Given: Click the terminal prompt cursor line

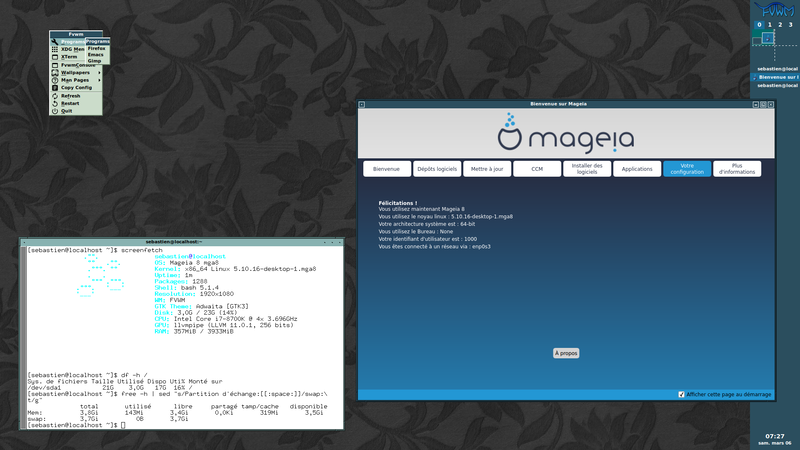Looking at the screenshot, I should [x=77, y=425].
